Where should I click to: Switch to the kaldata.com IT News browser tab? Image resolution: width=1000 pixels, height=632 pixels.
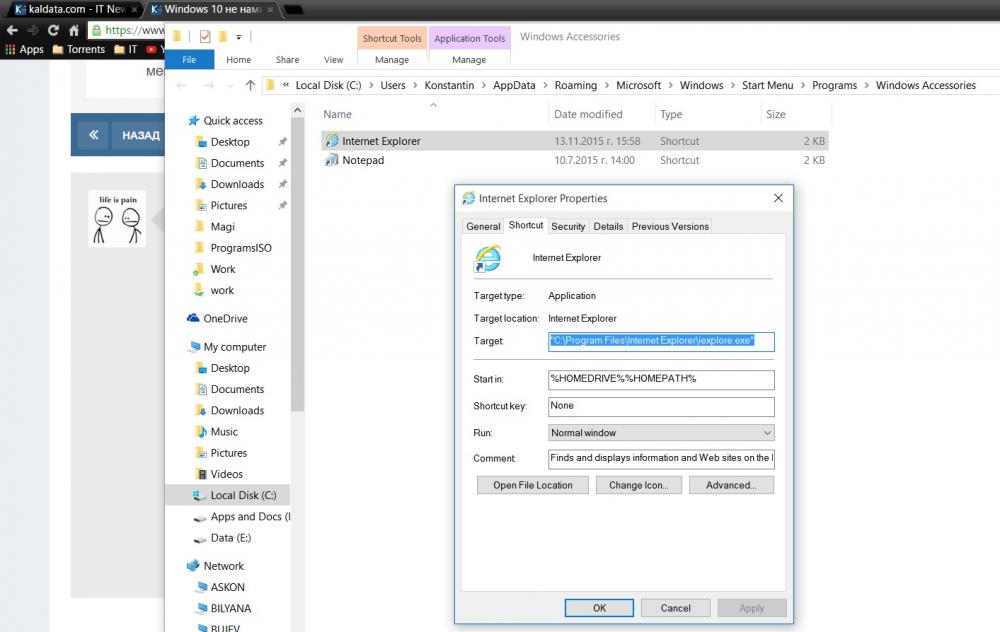[74, 9]
